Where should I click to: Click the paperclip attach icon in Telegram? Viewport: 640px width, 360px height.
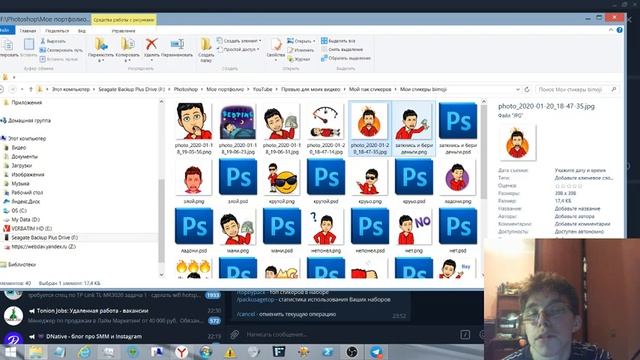[234, 334]
